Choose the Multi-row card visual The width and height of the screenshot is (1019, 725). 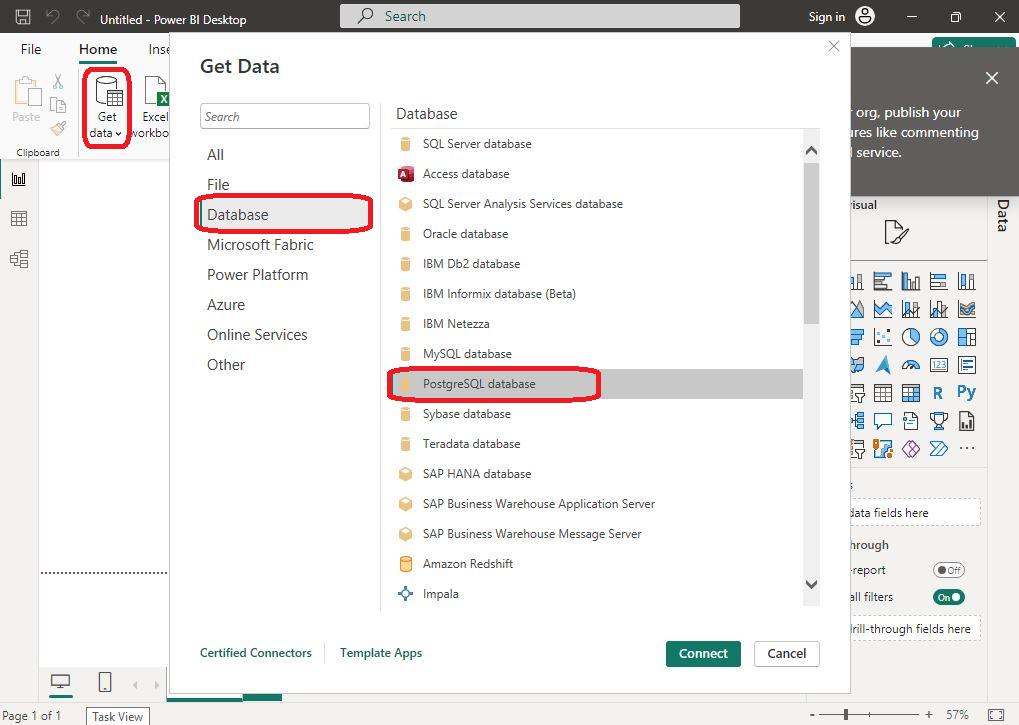966,365
